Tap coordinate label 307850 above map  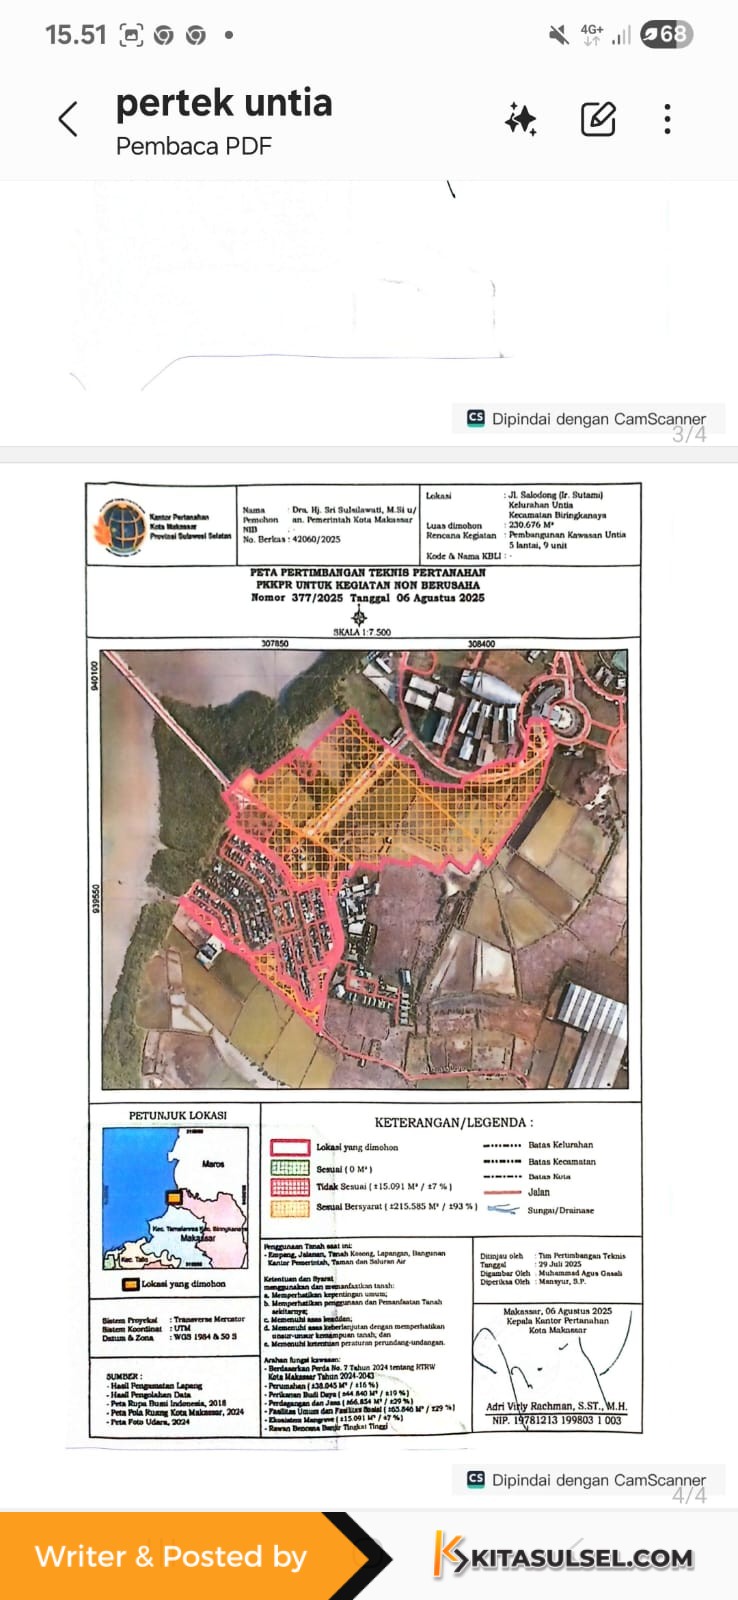pyautogui.click(x=275, y=643)
